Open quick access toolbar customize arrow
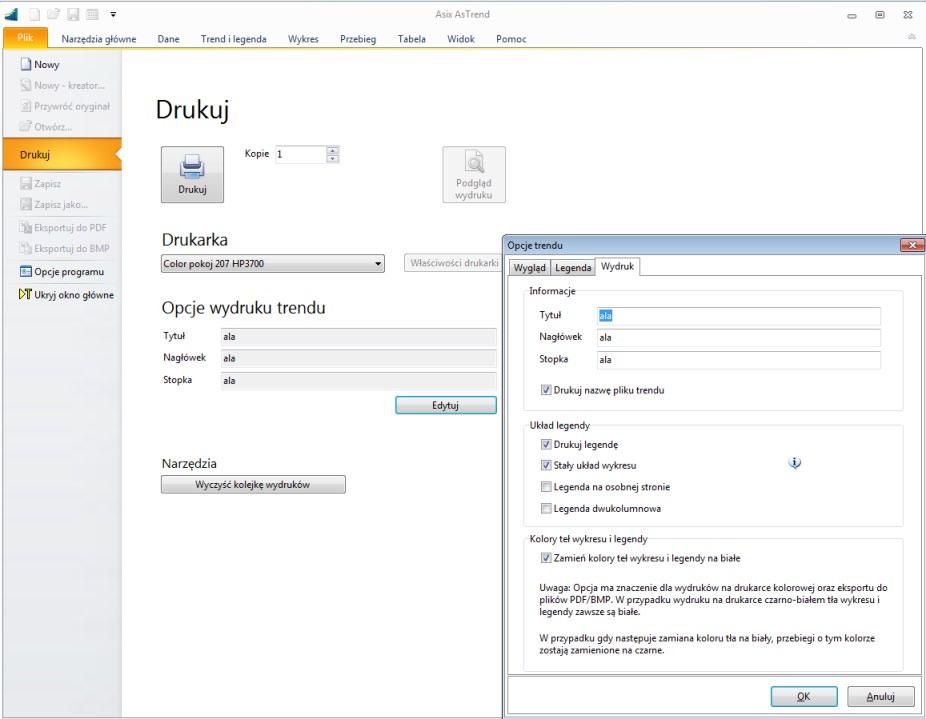This screenshot has height=719, width=926. (x=113, y=15)
